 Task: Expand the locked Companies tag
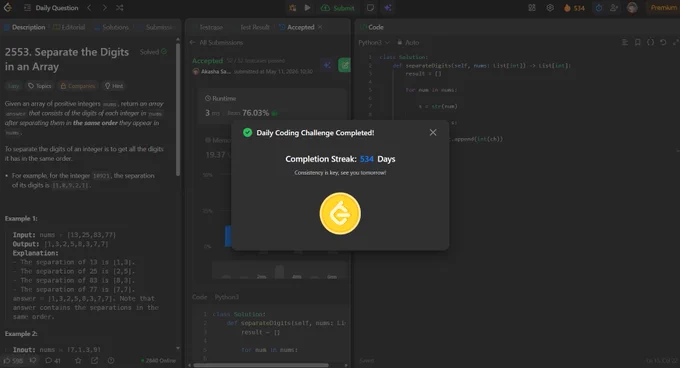click(x=78, y=86)
